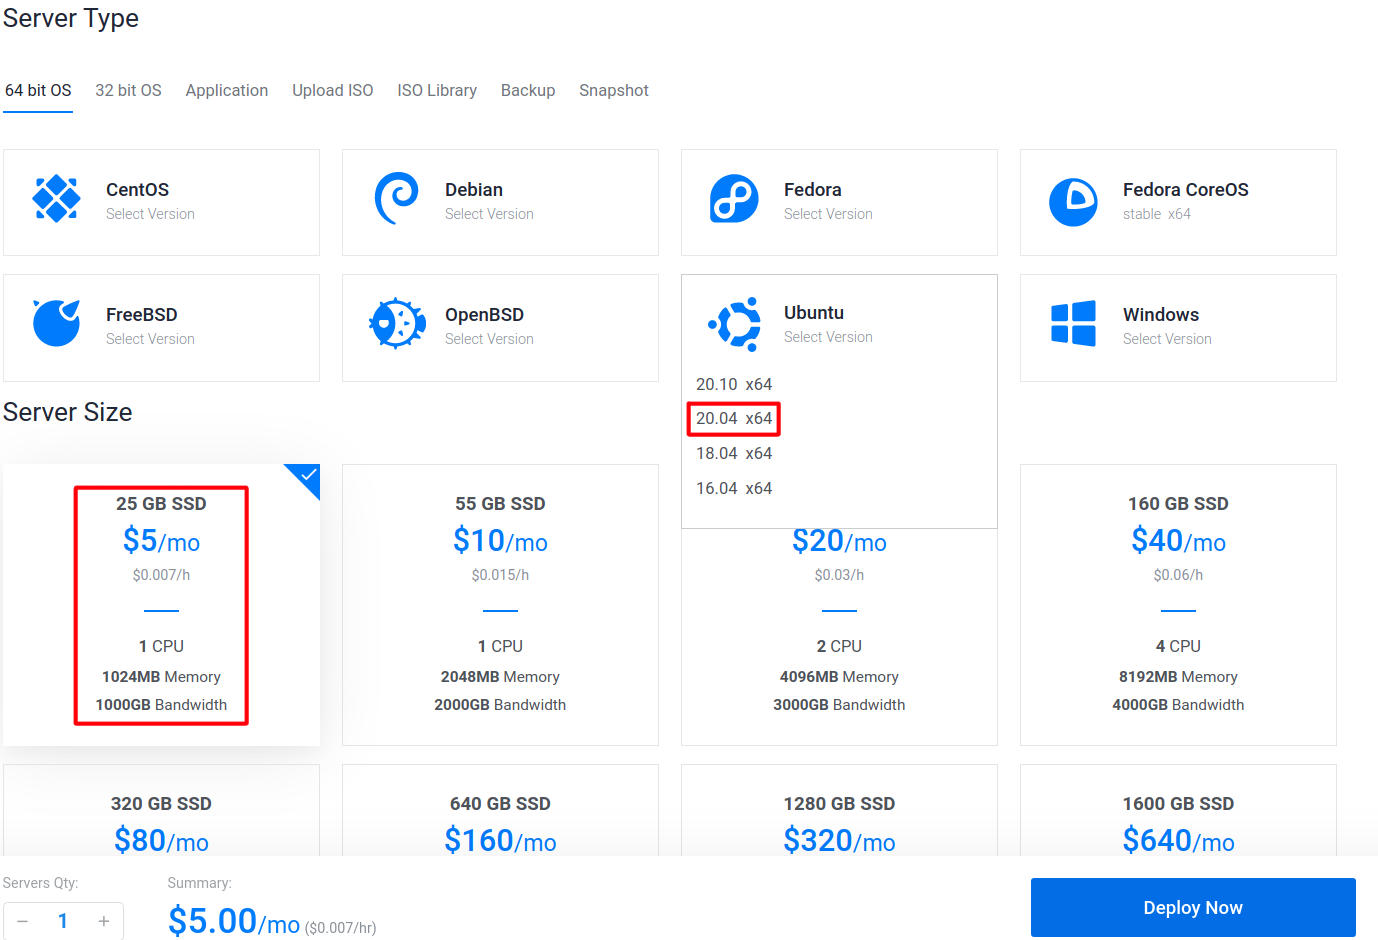Click the $5.00/mo summary price
The image size is (1378, 940).
[234, 921]
